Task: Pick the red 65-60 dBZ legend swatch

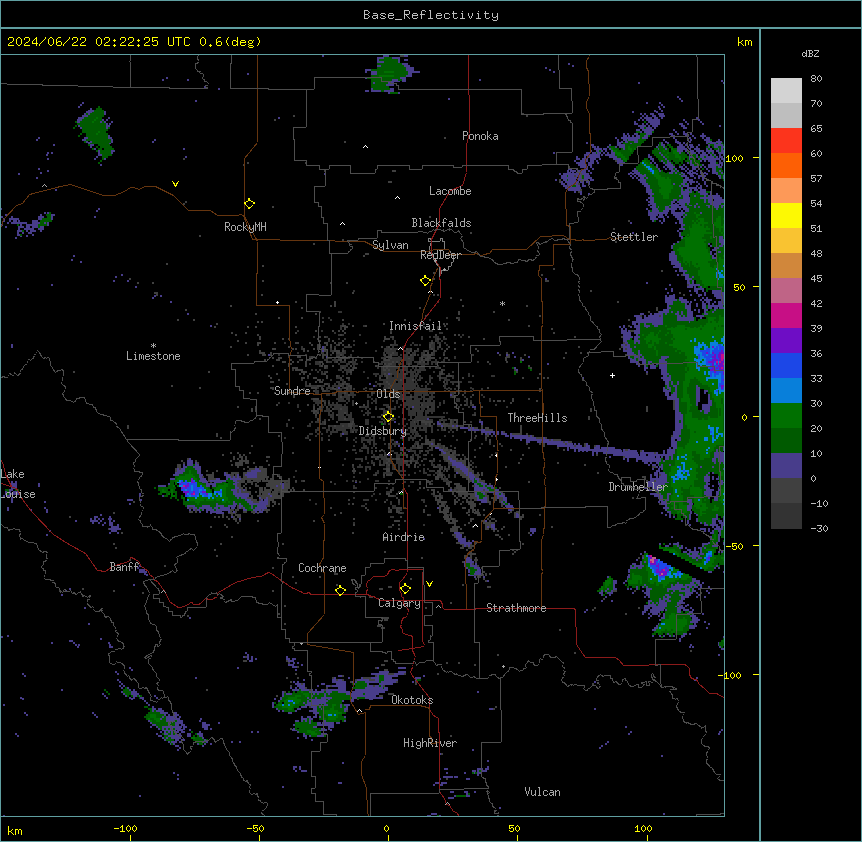Action: (x=786, y=141)
